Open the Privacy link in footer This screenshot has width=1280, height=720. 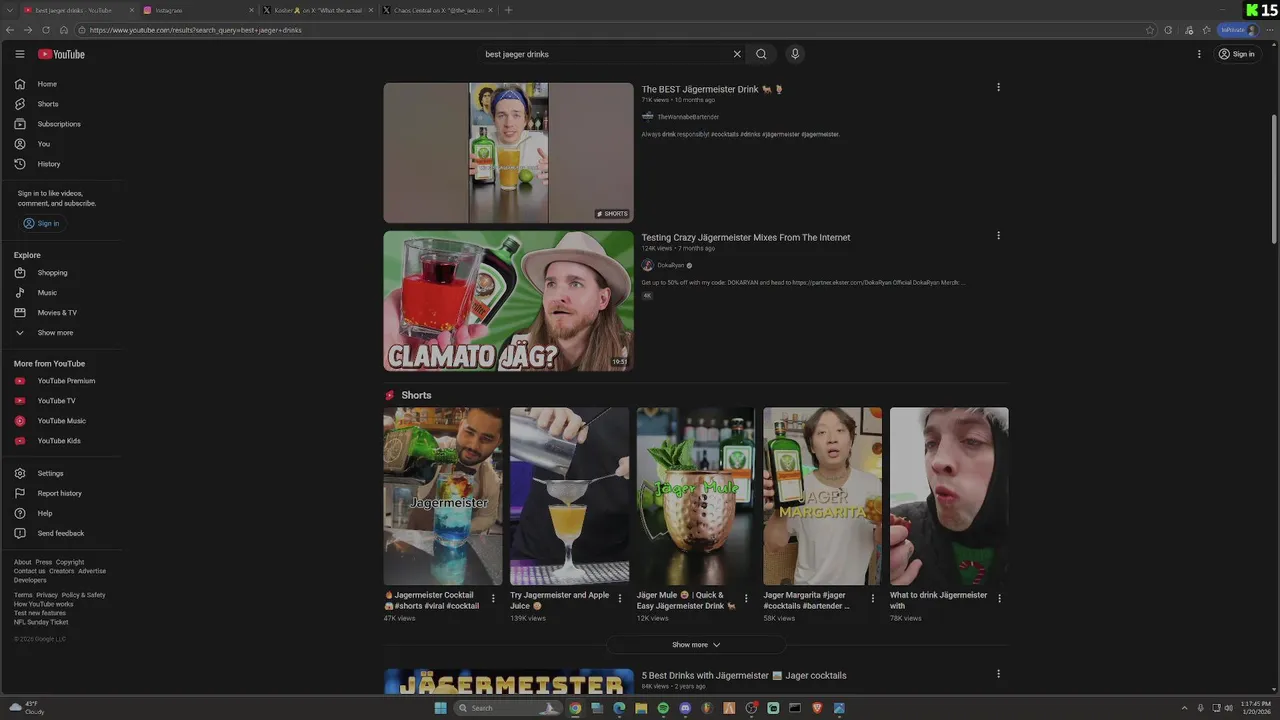[x=47, y=595]
